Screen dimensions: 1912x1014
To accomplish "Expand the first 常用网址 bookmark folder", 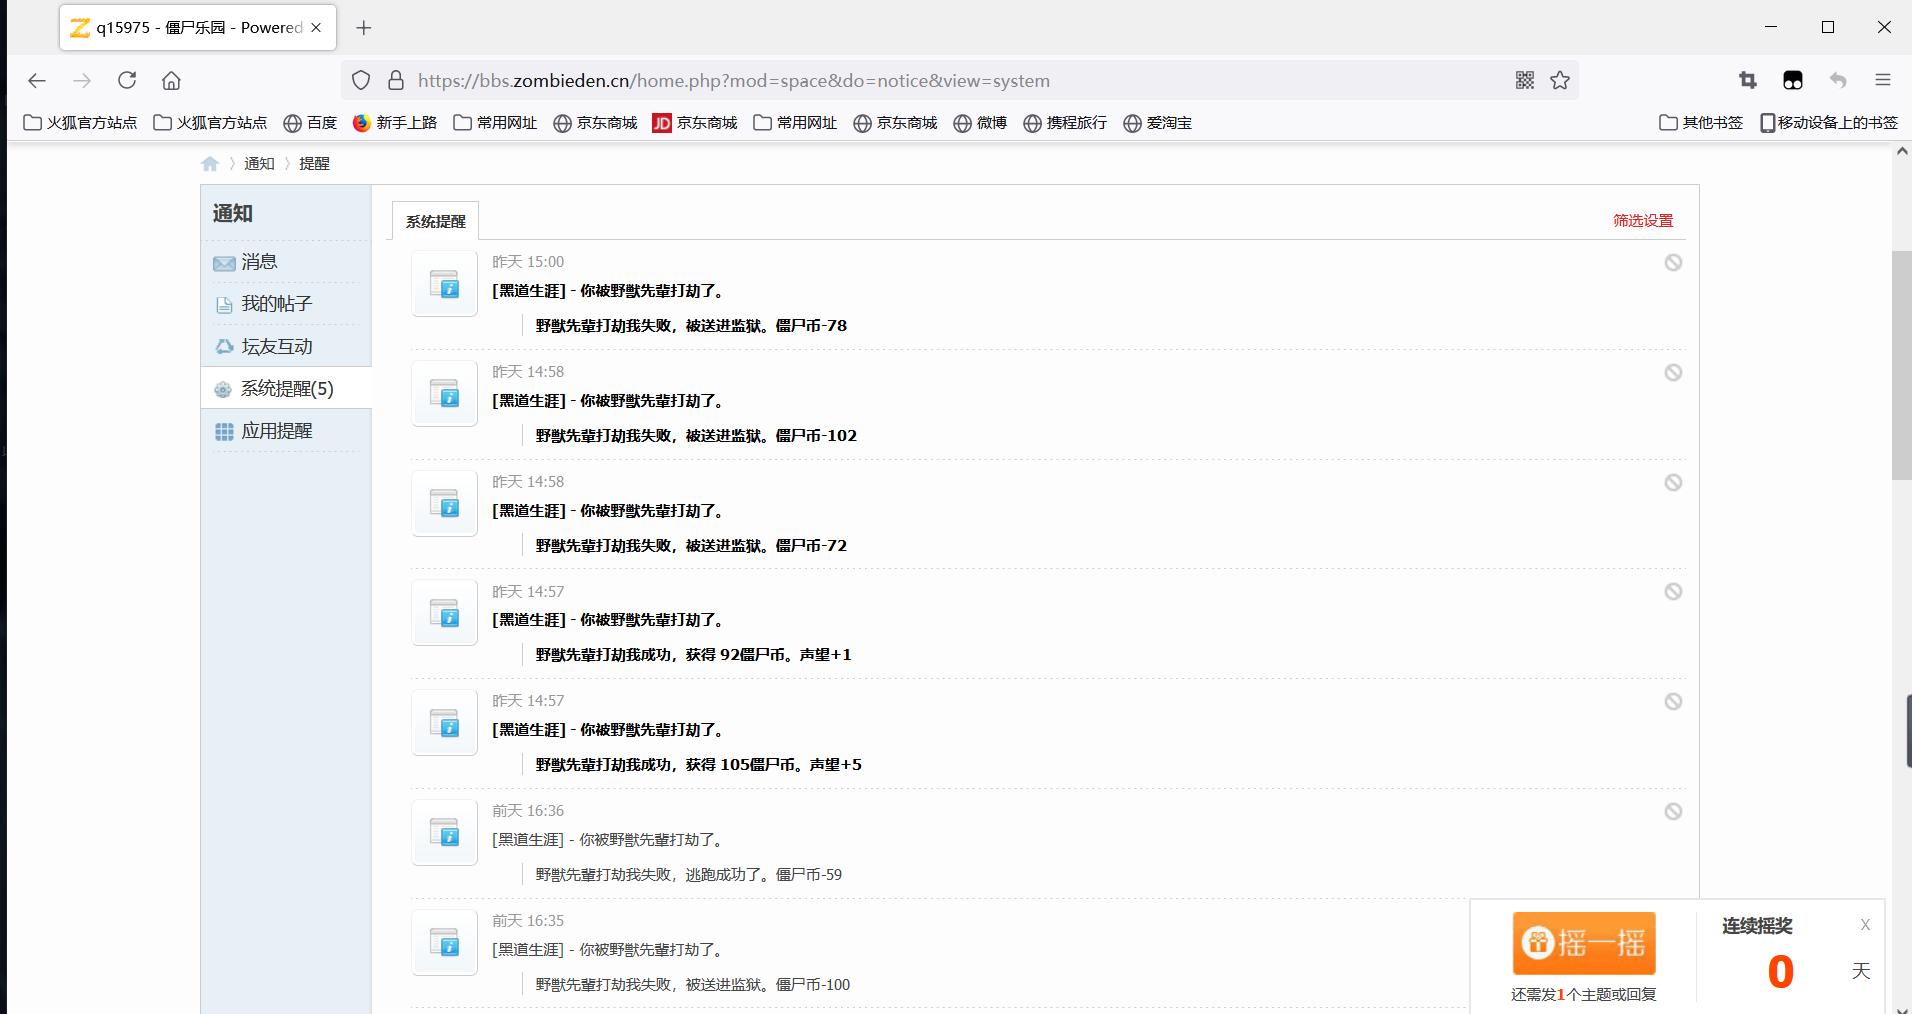I will [x=495, y=123].
